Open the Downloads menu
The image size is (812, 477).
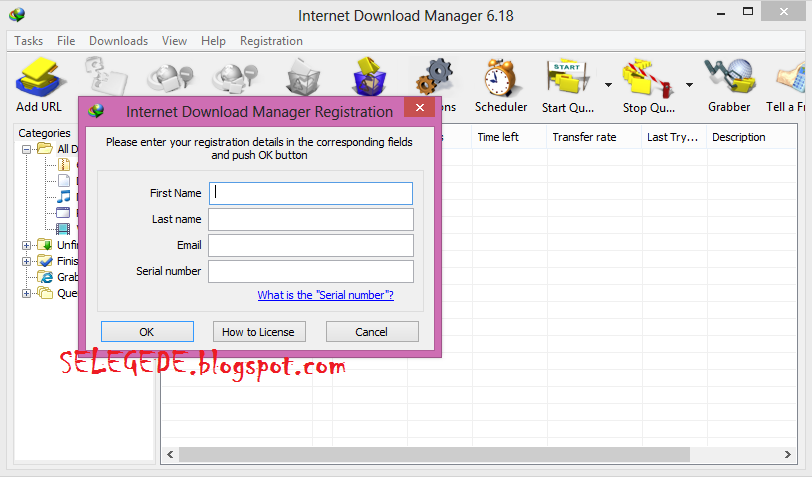[x=118, y=41]
